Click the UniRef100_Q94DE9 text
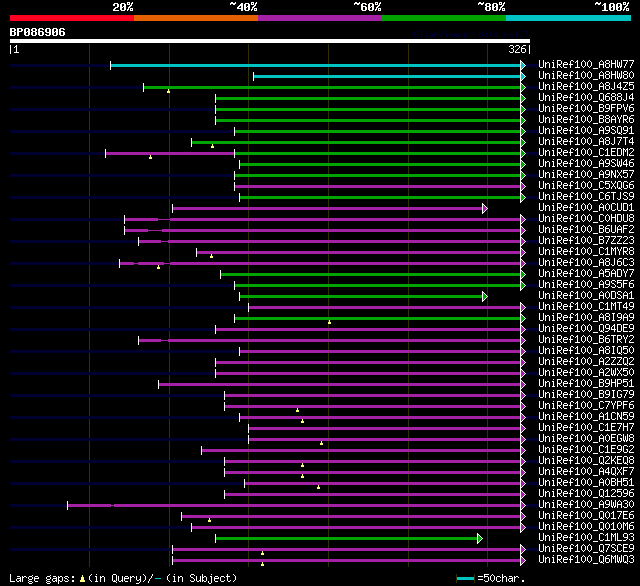The image size is (640, 586). tap(586, 329)
